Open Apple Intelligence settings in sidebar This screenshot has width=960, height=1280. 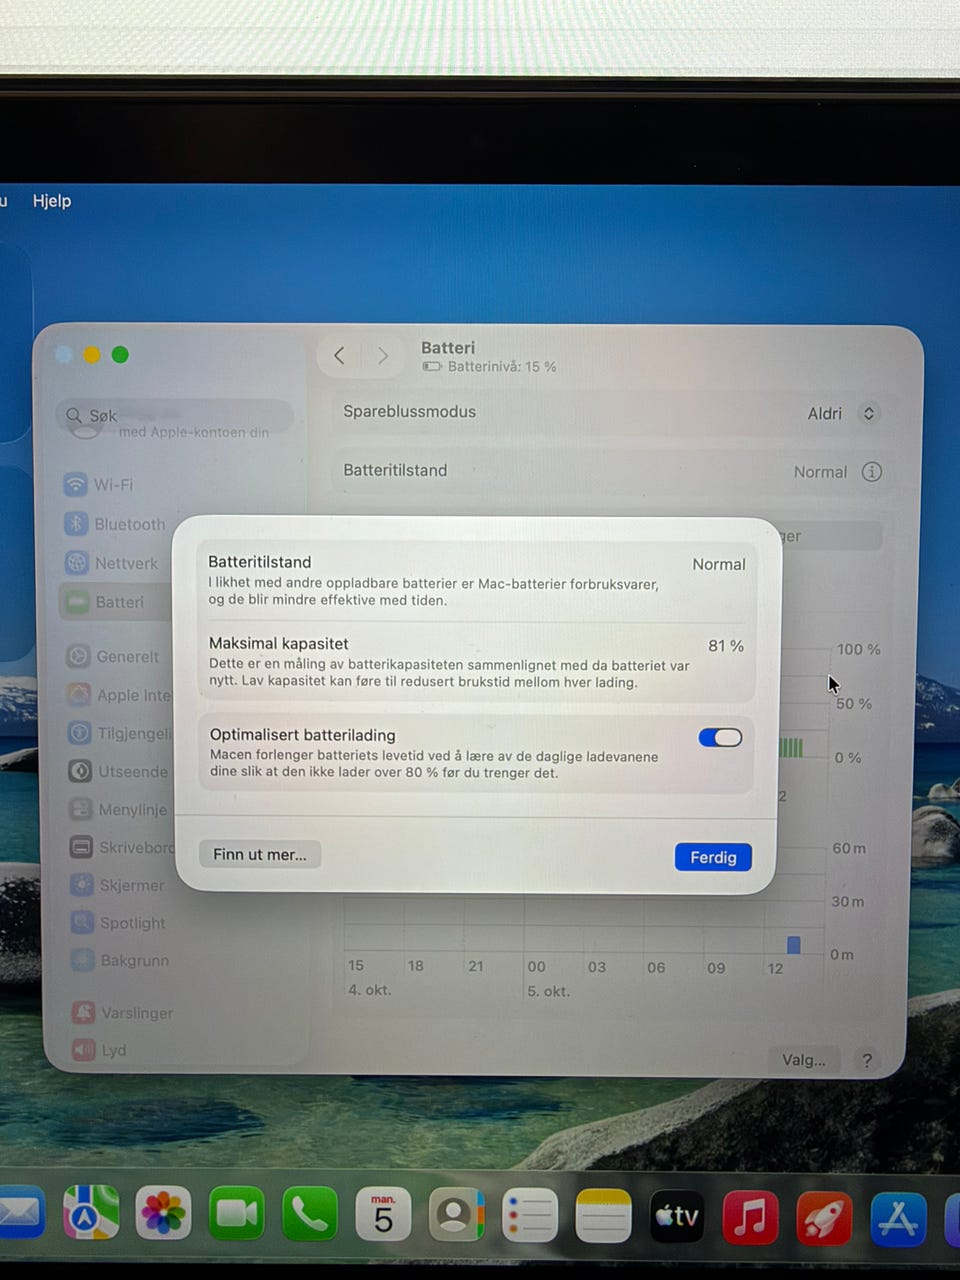120,695
